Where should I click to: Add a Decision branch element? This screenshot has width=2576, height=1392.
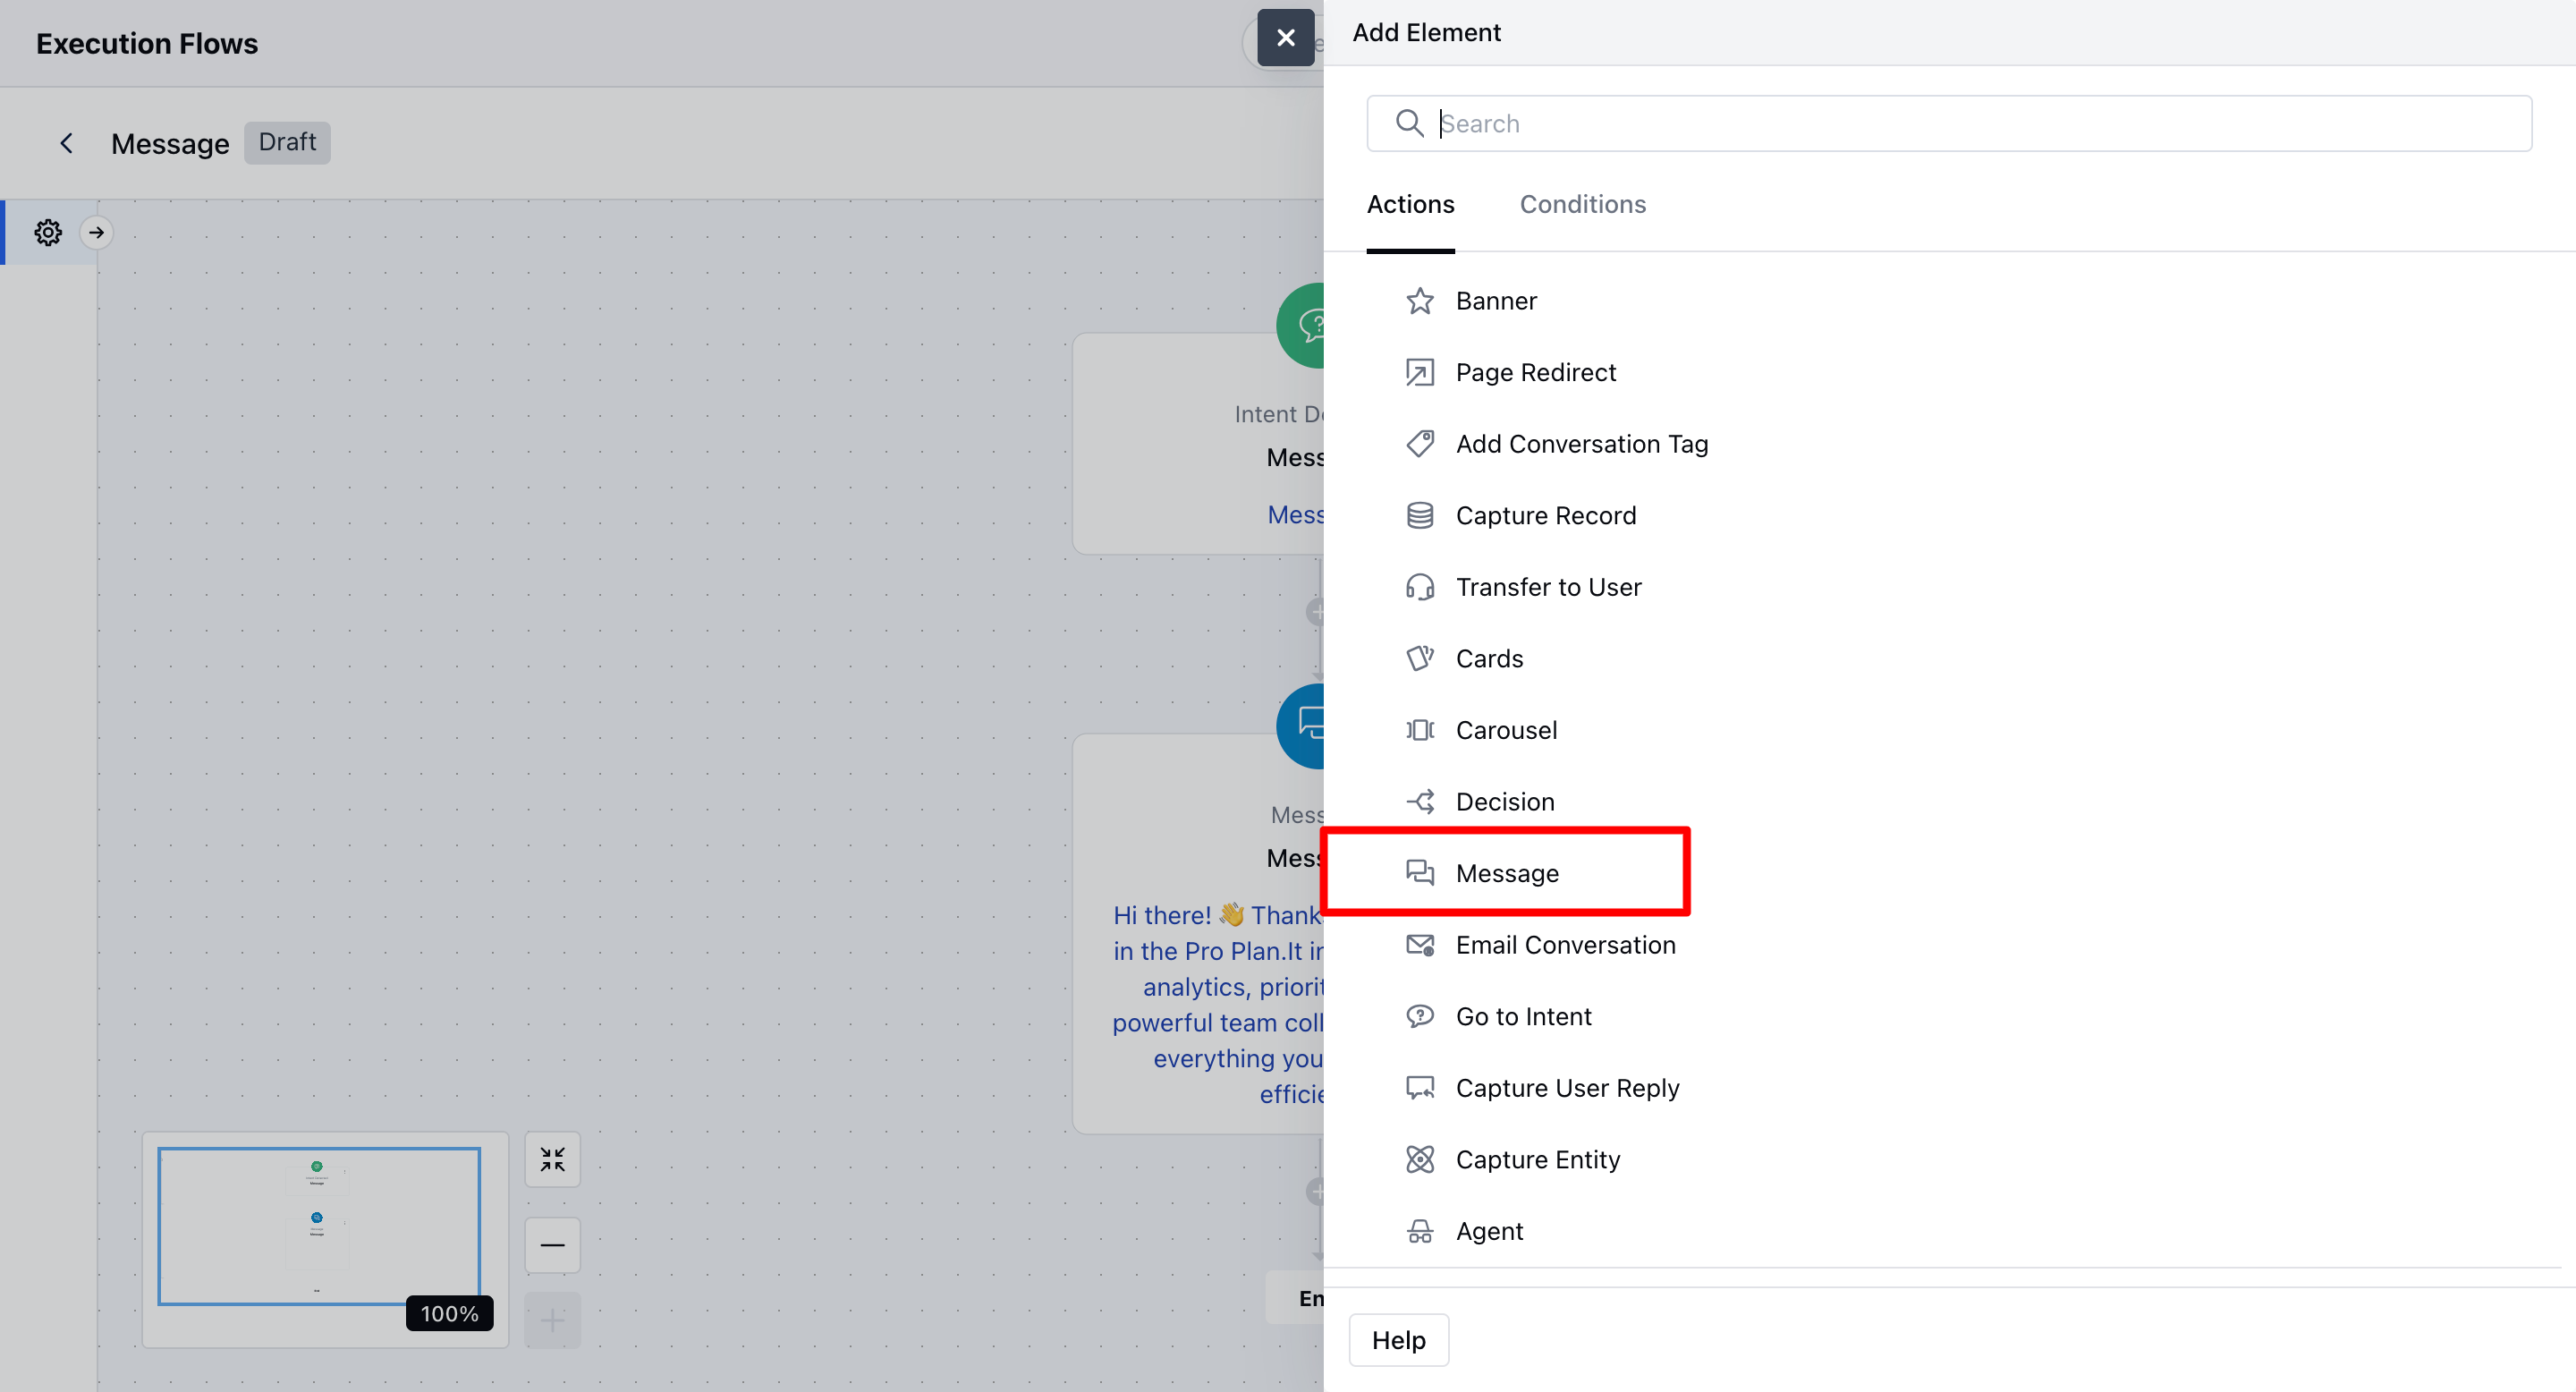(x=1504, y=802)
